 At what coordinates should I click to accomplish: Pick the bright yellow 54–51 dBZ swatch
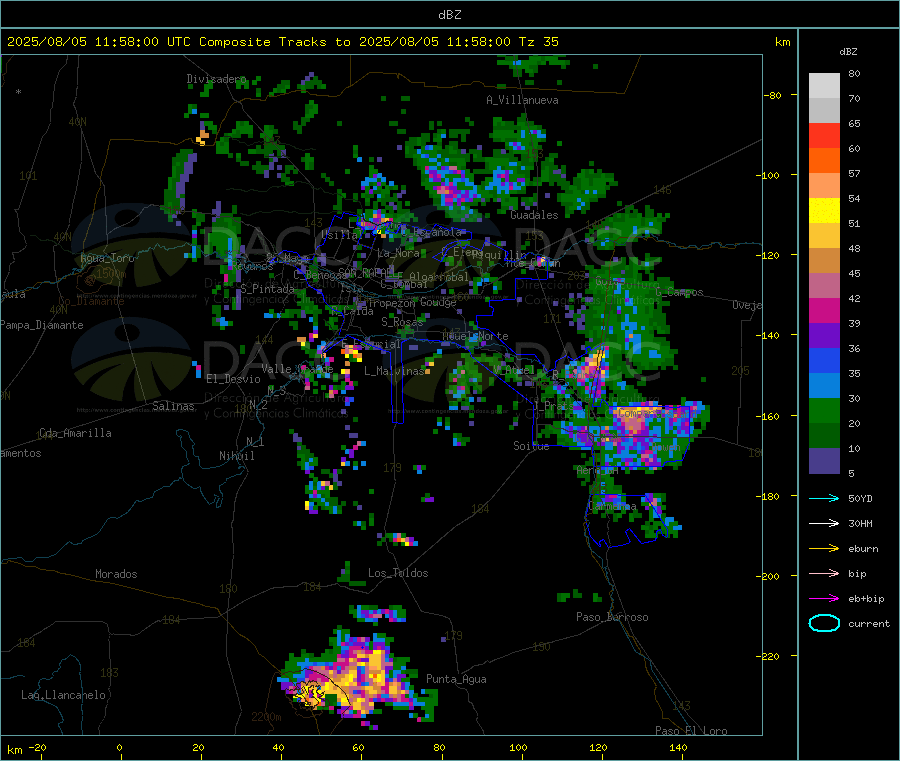pyautogui.click(x=824, y=211)
